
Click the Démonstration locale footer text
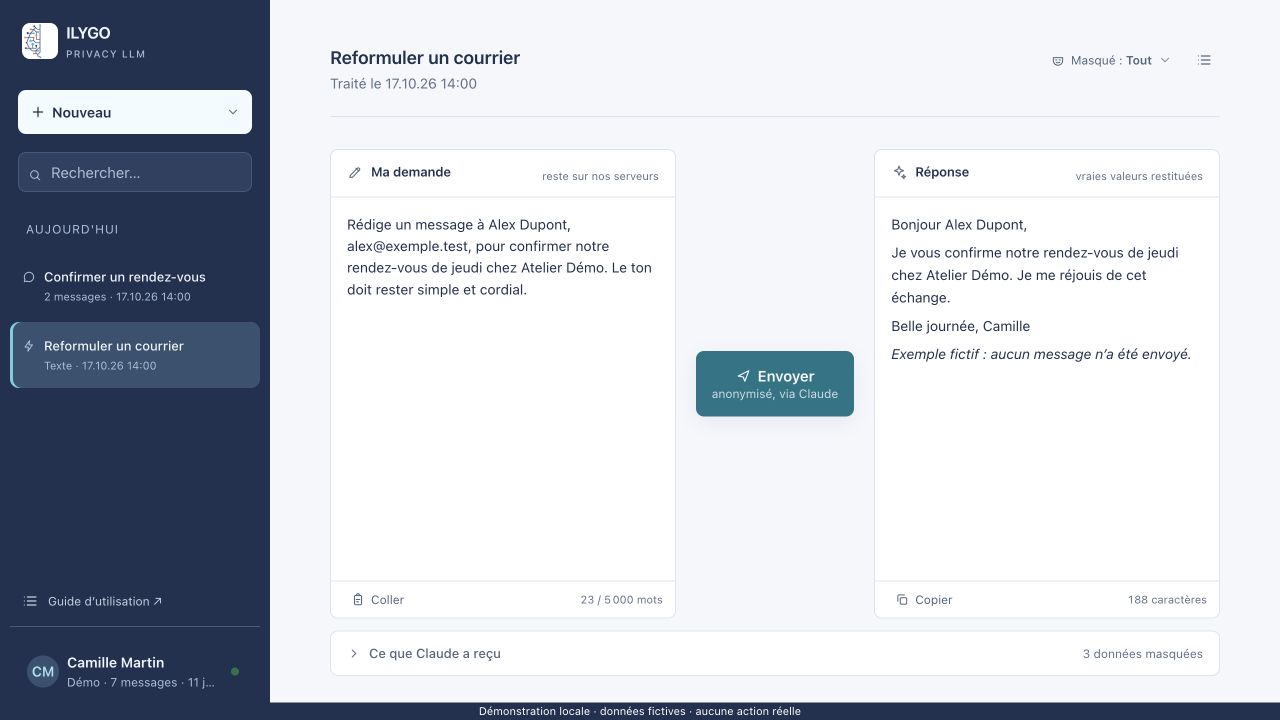coord(640,711)
